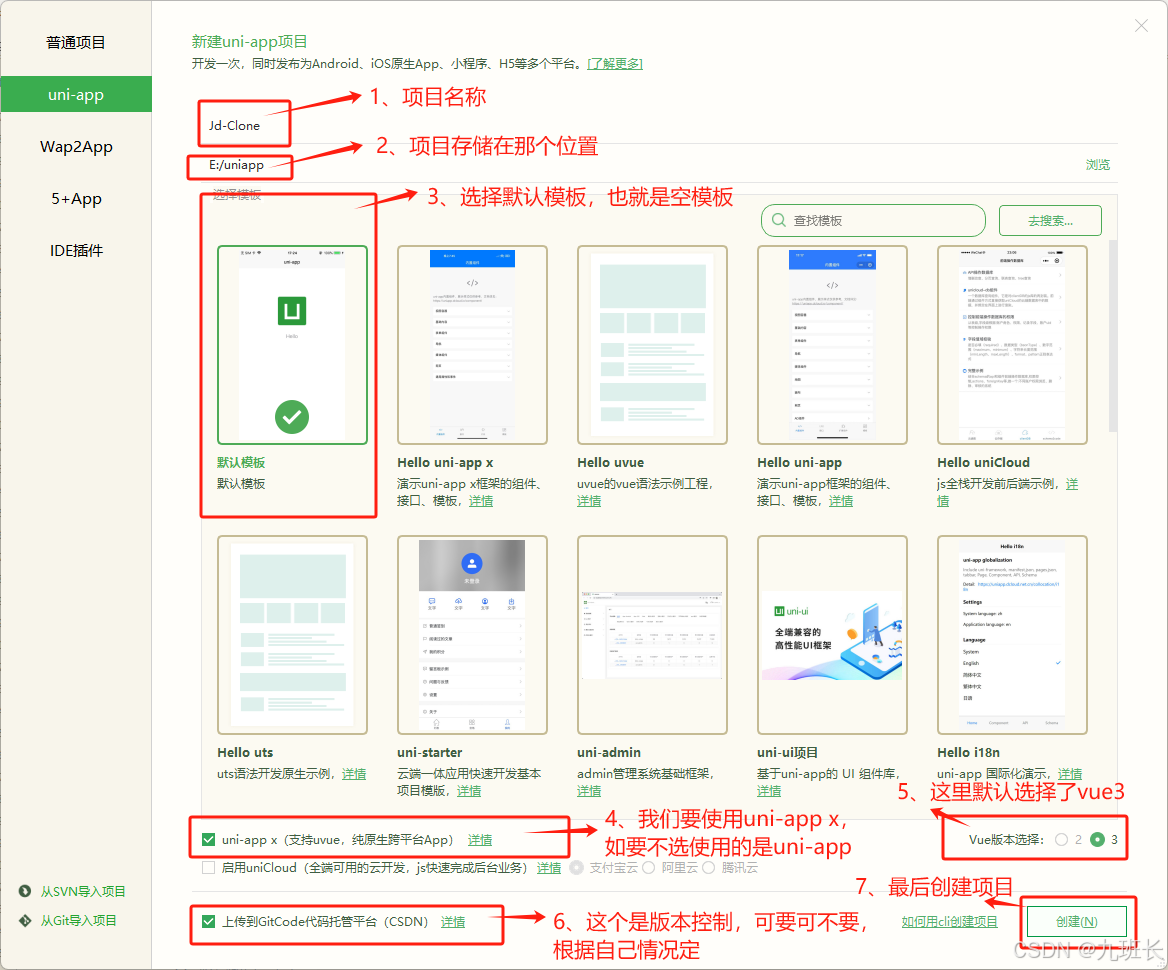The height and width of the screenshot is (970, 1168).
Task: Click the template list scrollbar
Action: pos(1113,335)
